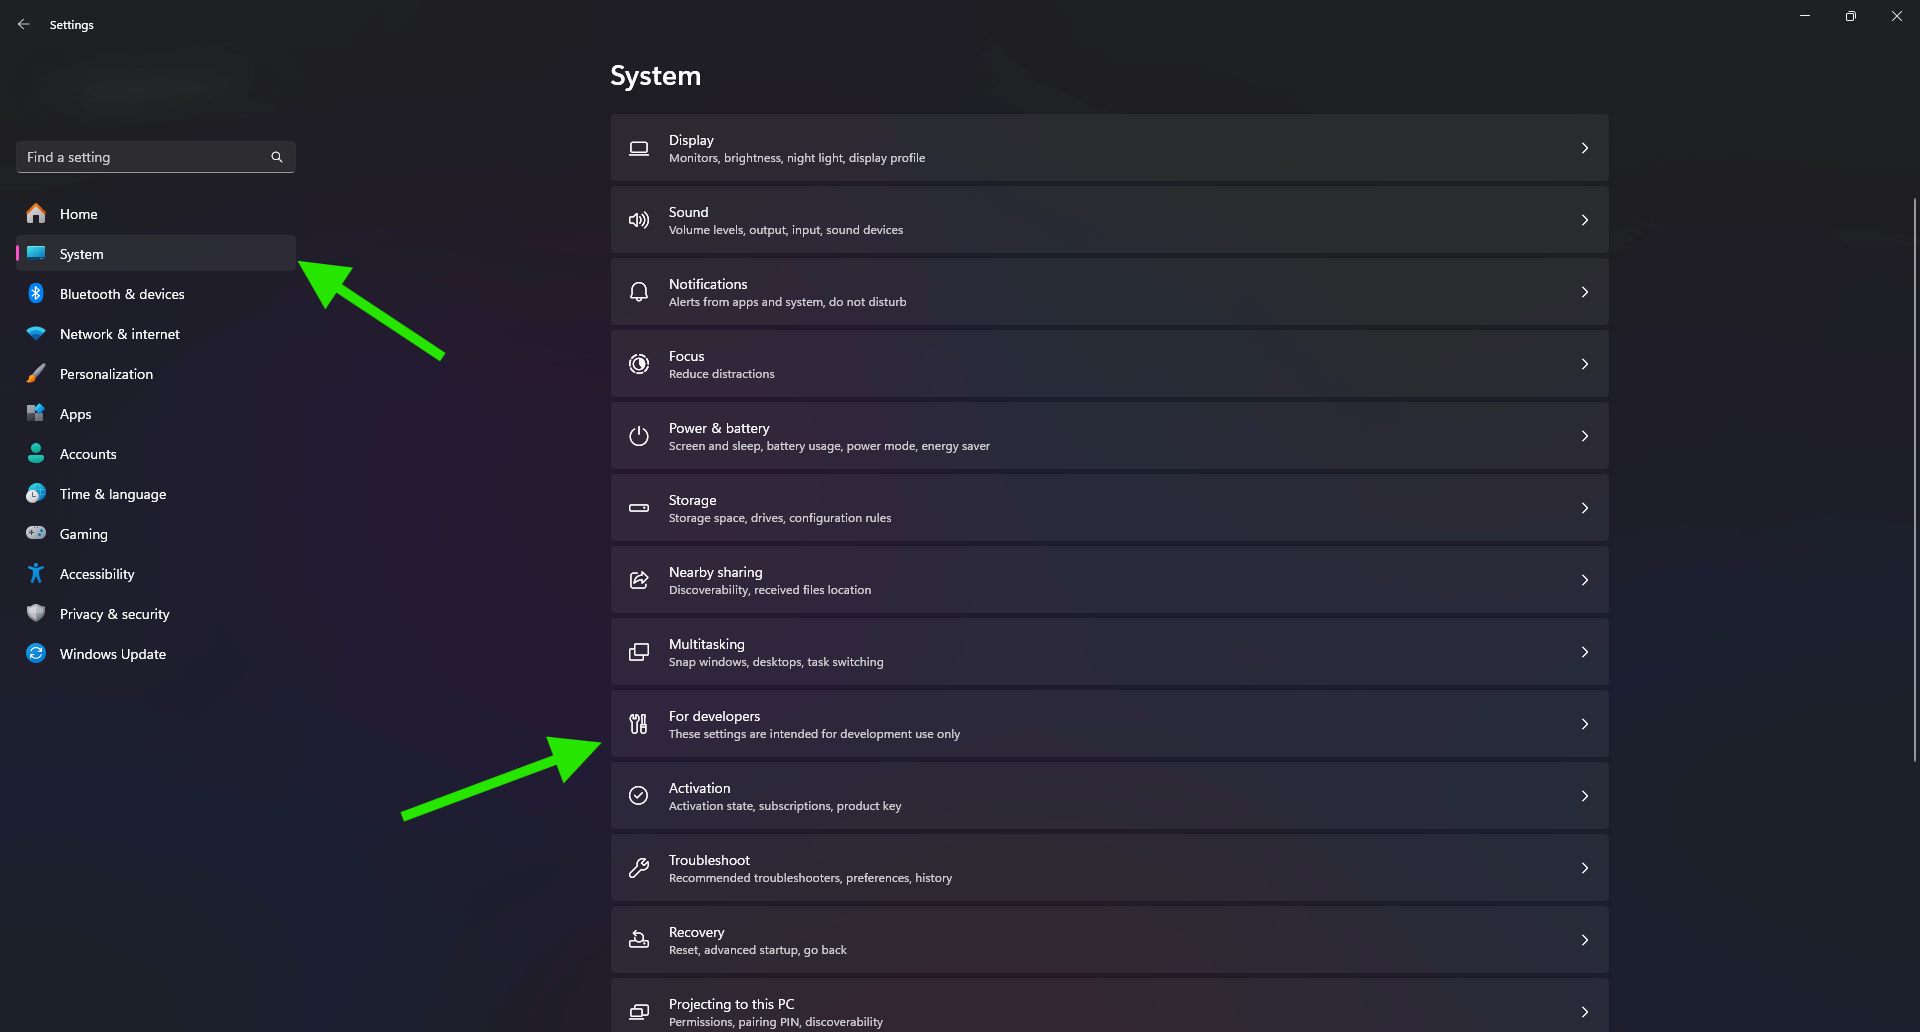Screen dimensions: 1920x1032
Task: Click the Find a setting search field
Action: click(x=156, y=157)
